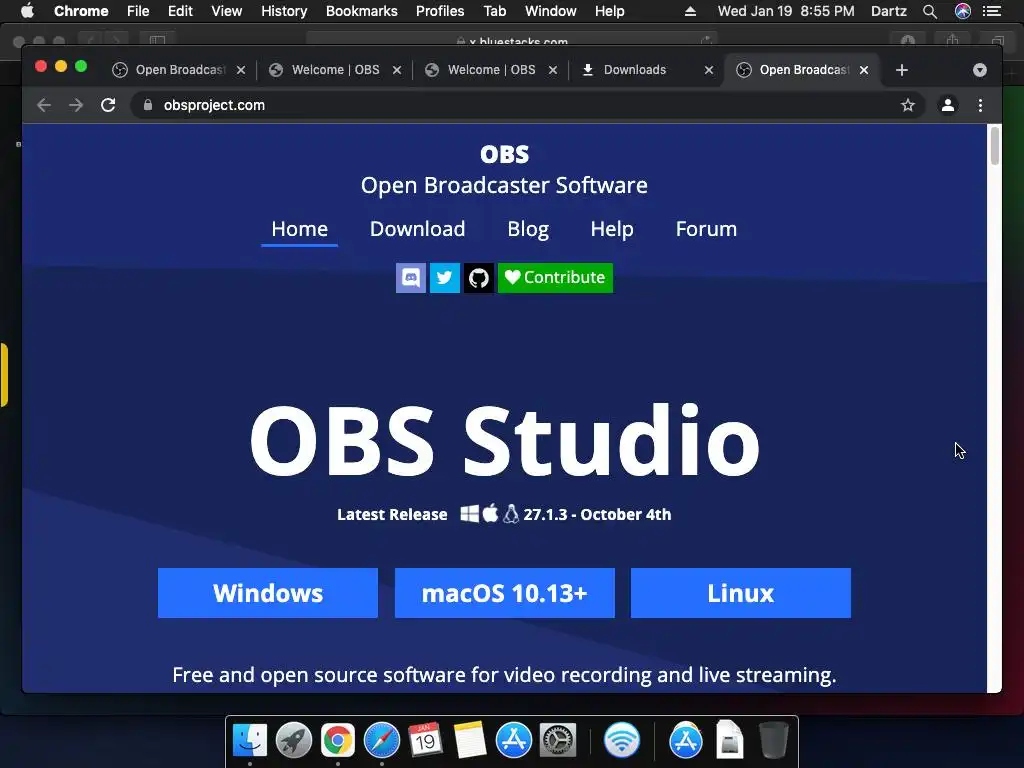Image resolution: width=1024 pixels, height=768 pixels.
Task: Open Google Chrome from the Dock
Action: click(338, 741)
